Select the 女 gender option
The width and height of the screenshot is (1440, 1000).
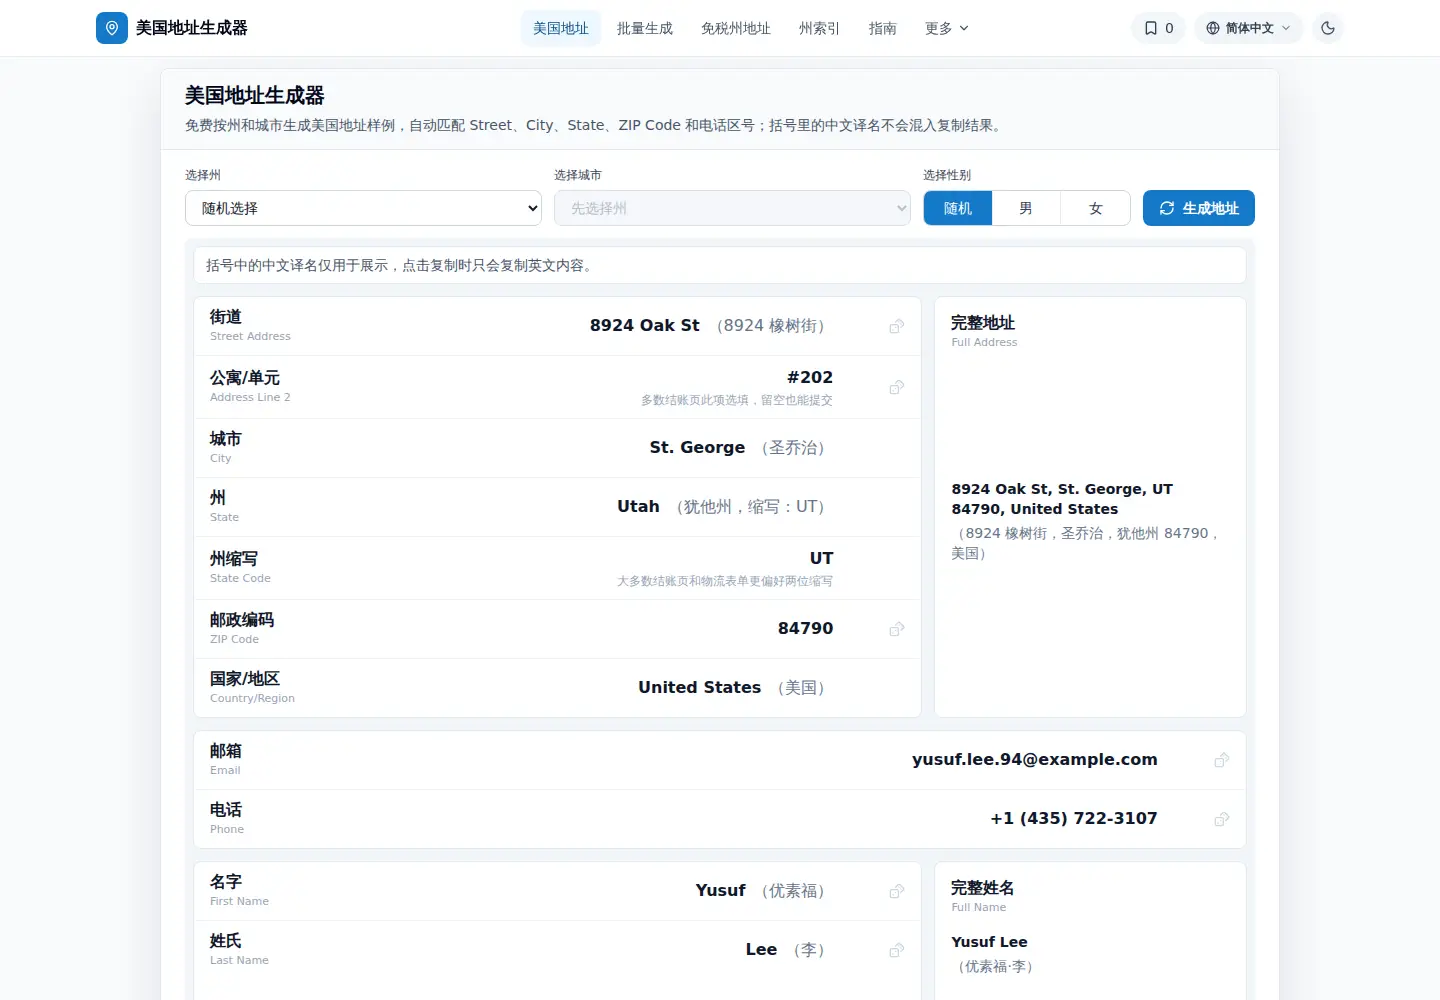click(x=1095, y=208)
